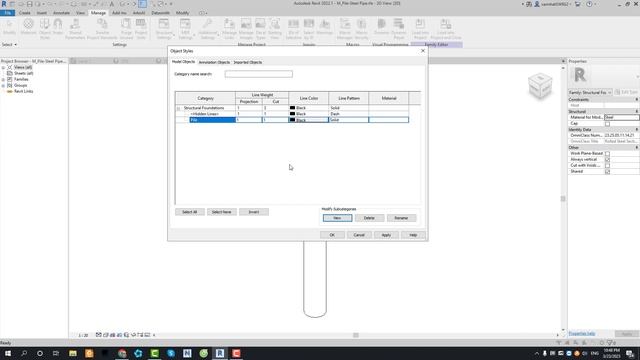Click the Select by ID icon

(309, 28)
